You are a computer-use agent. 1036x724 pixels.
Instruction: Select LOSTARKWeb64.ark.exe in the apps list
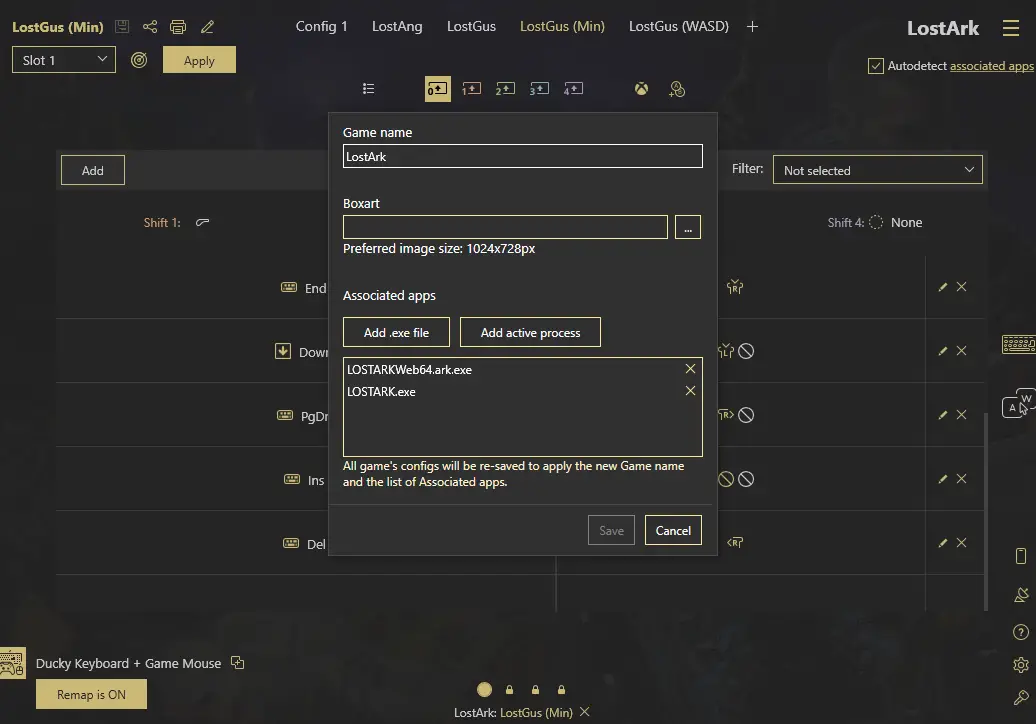(x=410, y=370)
